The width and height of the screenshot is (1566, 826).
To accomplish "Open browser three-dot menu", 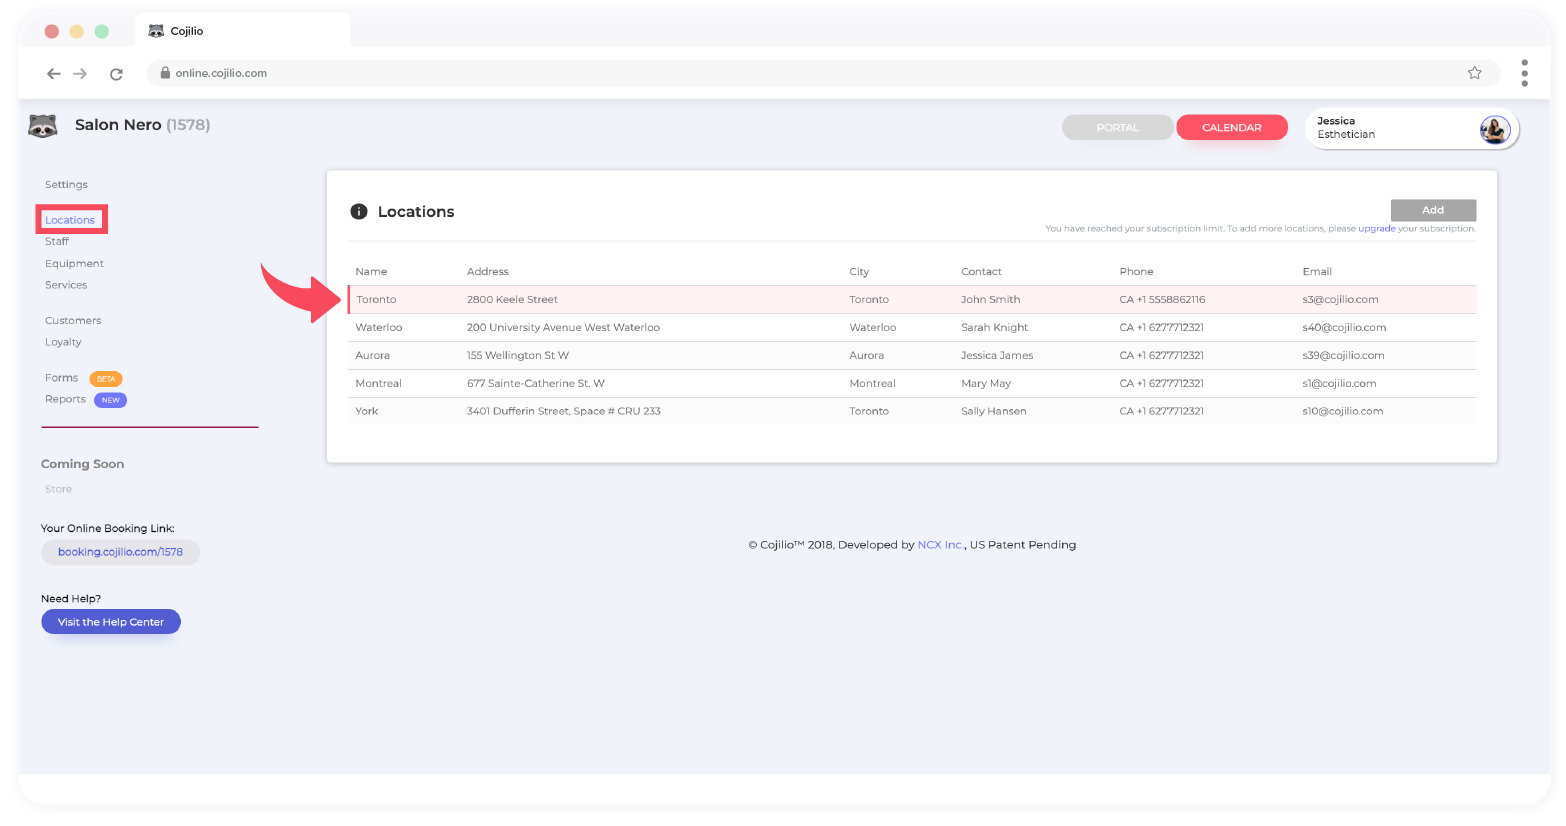I will point(1524,73).
